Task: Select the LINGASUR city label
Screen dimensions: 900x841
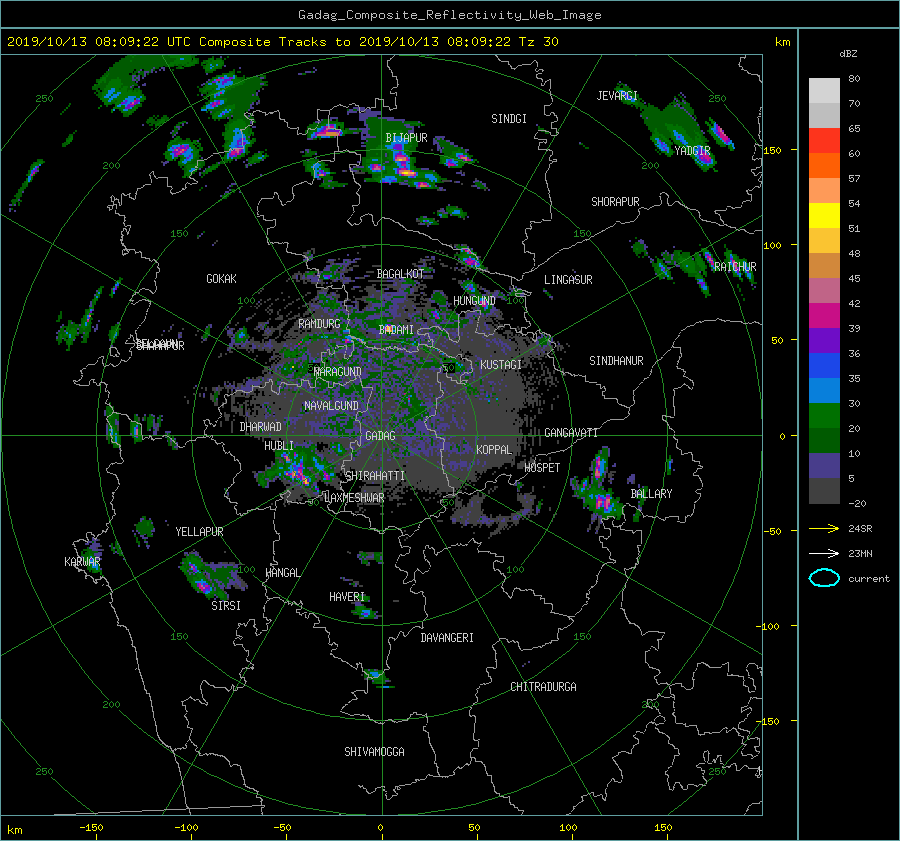Action: coord(568,280)
